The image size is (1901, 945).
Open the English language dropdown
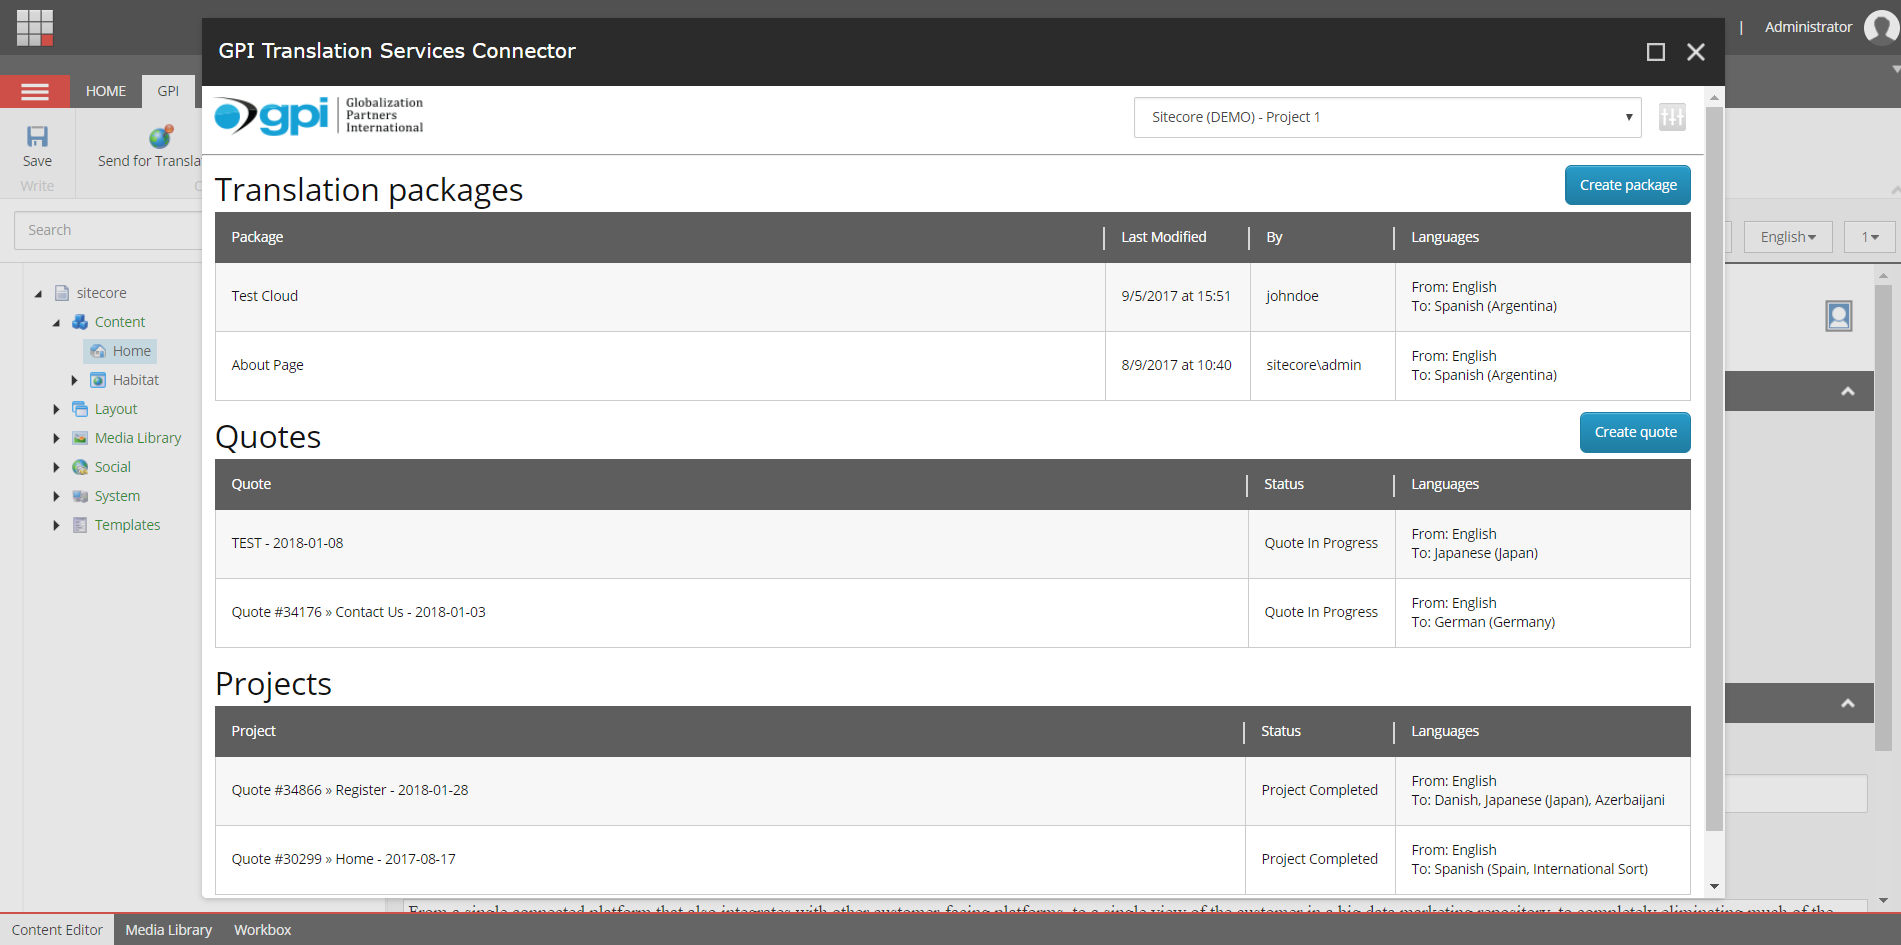(x=1788, y=237)
